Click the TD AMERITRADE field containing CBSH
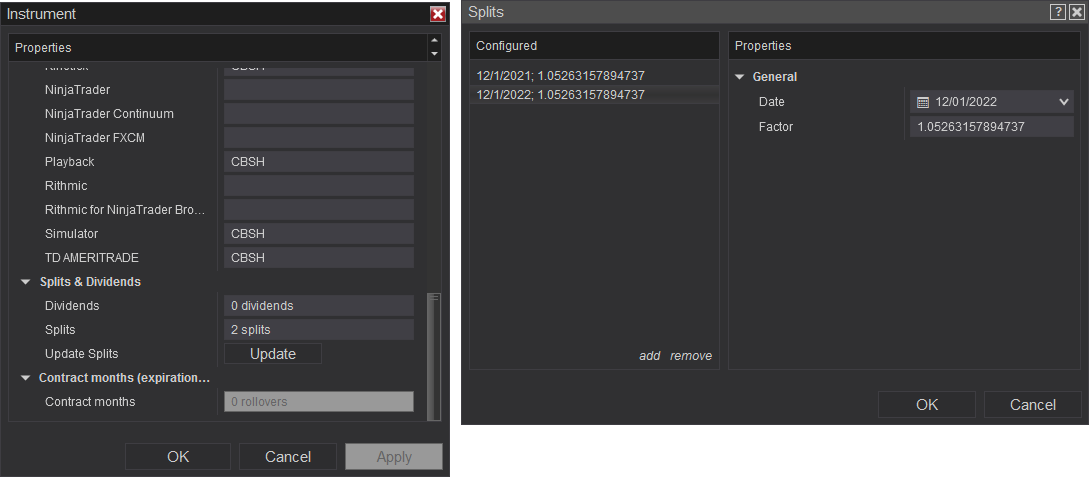 pos(319,258)
